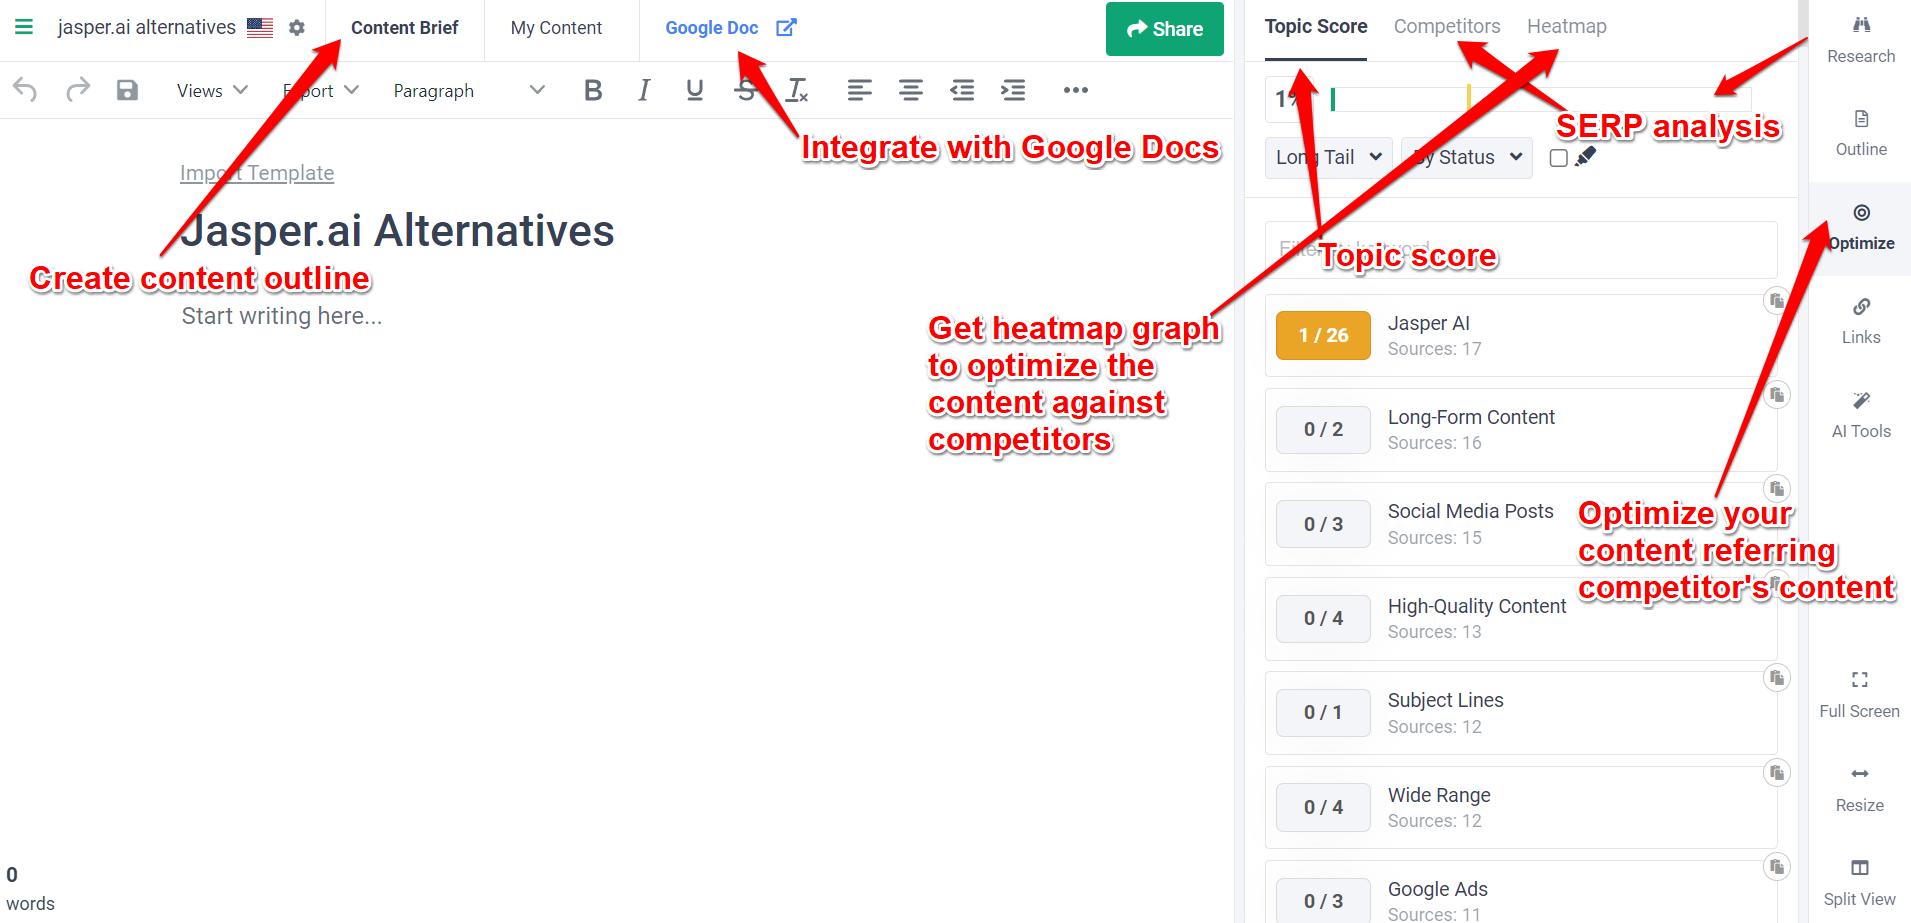Screen dimensions: 1911x923
Task: Toggle italic formatting
Action: tap(644, 90)
